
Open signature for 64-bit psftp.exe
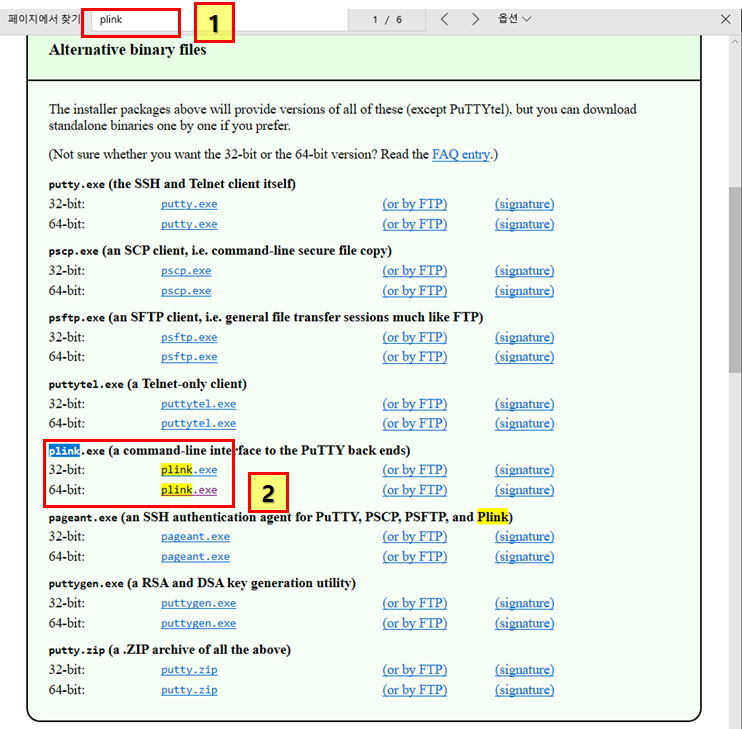coord(524,357)
